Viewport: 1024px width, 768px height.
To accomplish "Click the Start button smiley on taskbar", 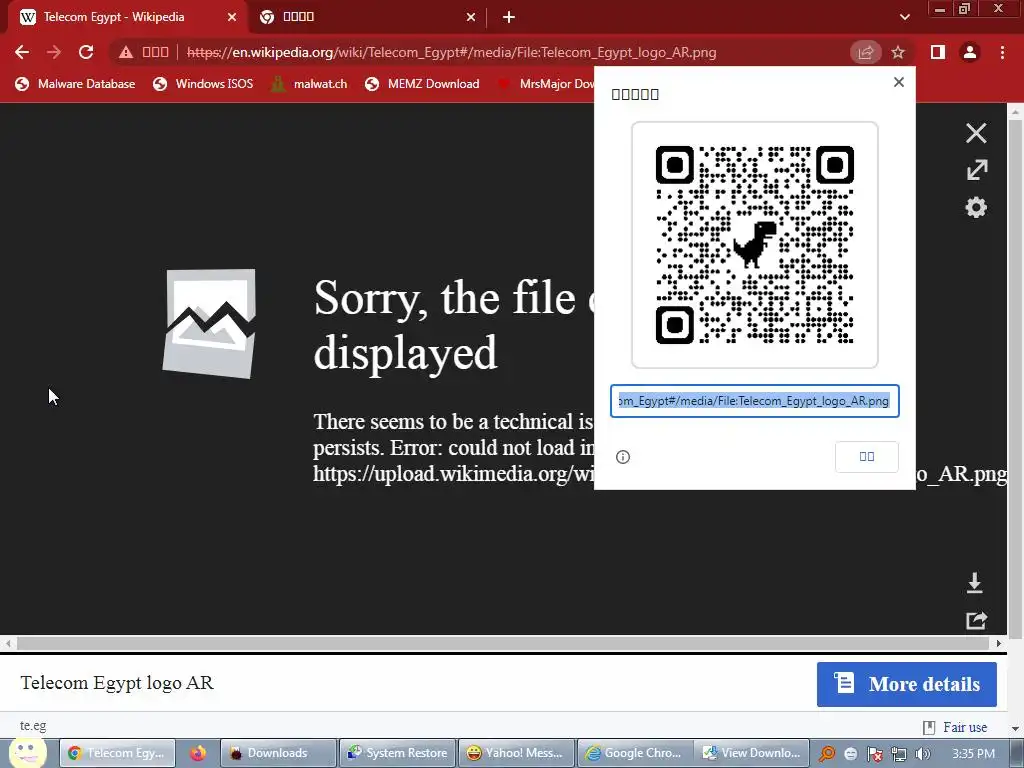I will point(27,752).
